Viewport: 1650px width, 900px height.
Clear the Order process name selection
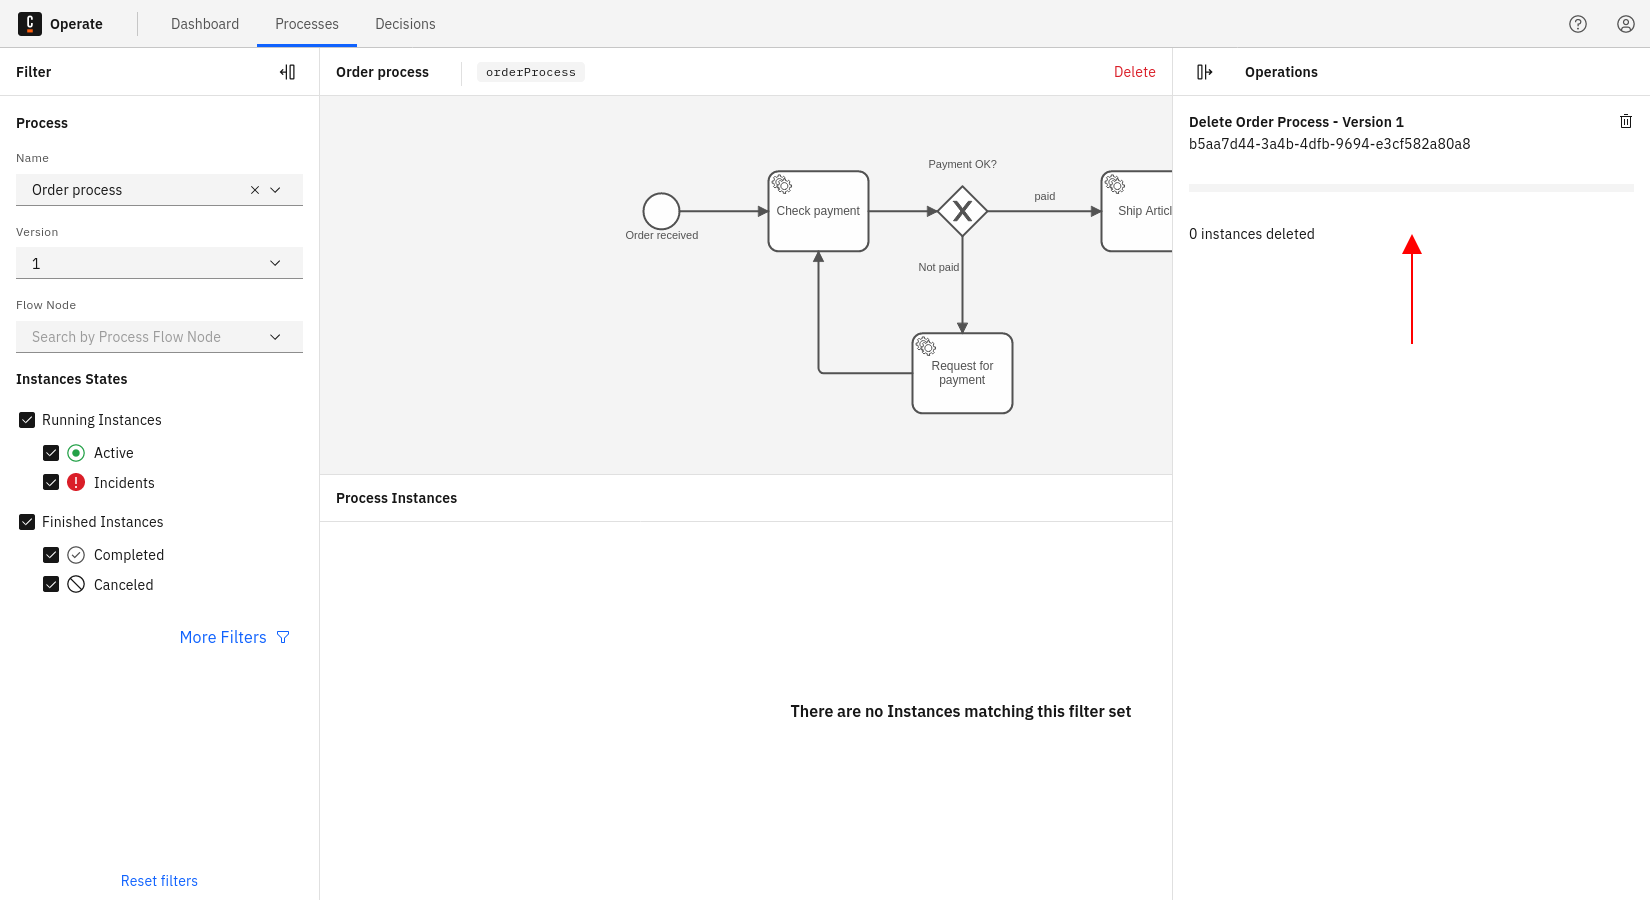click(255, 190)
